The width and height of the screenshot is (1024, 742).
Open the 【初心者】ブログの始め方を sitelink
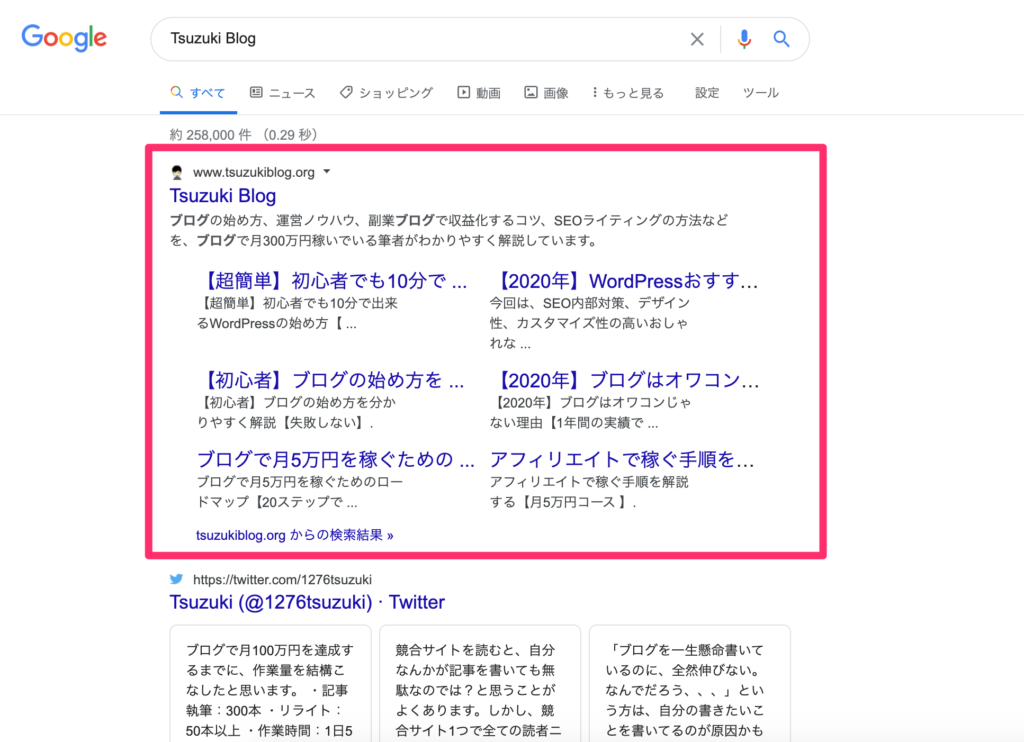pos(330,380)
